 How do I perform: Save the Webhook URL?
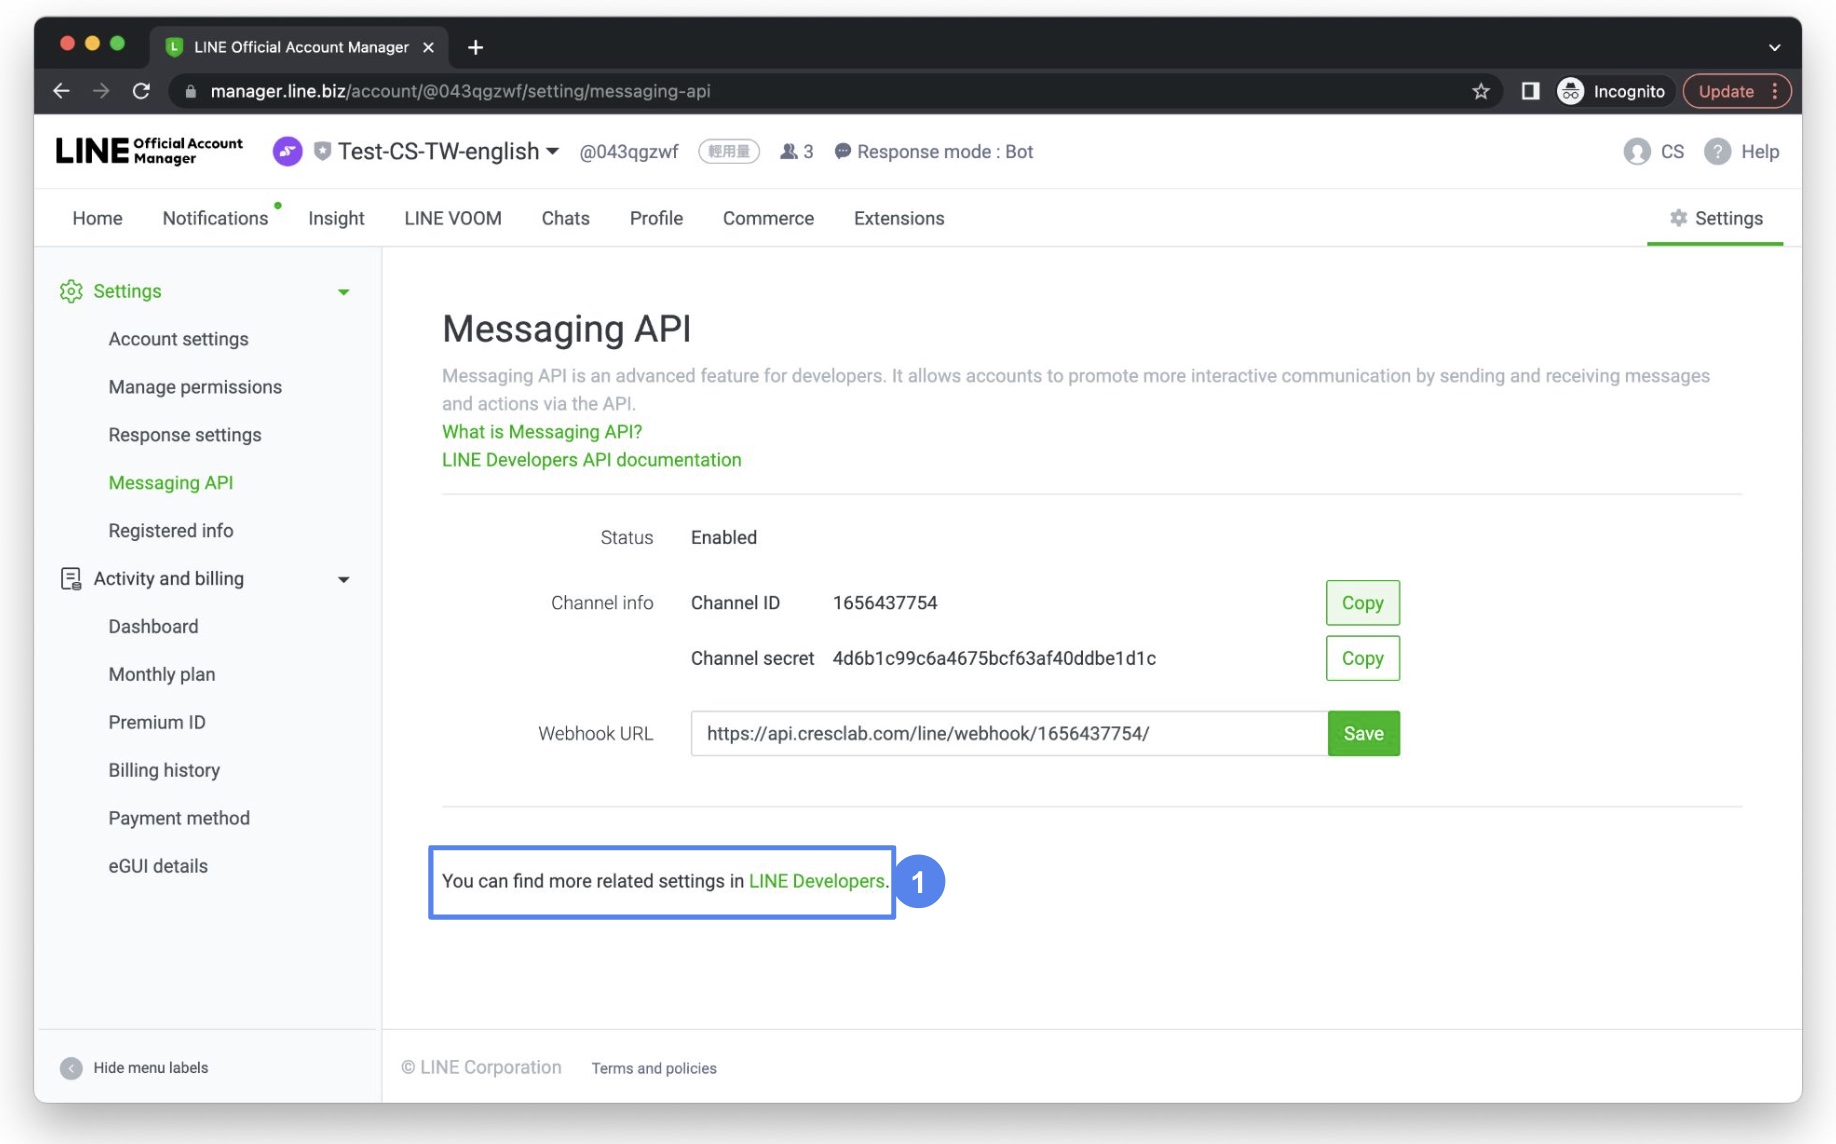coord(1363,733)
